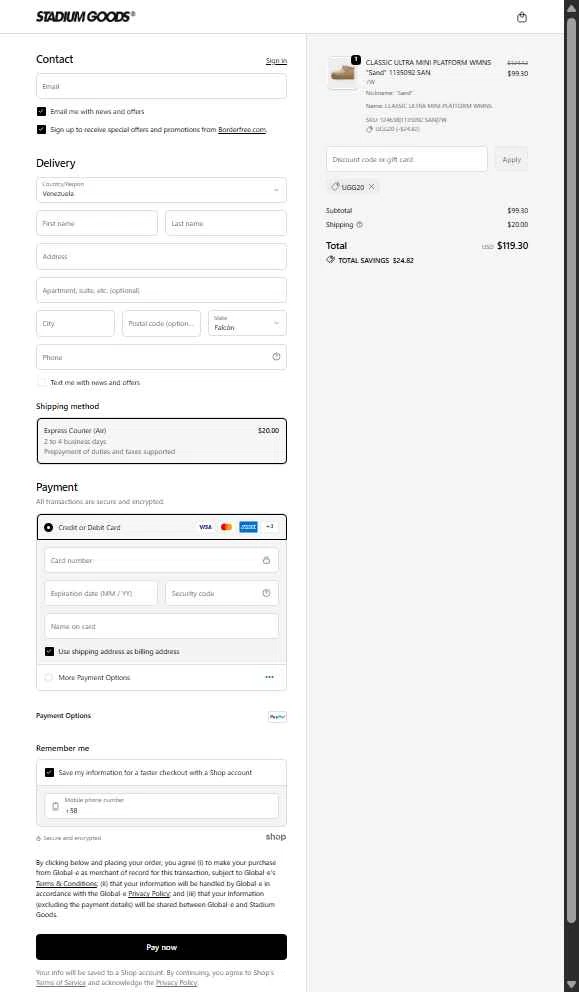The image size is (579, 992).
Task: Remove the UGG20 discount code tag
Action: tap(371, 187)
